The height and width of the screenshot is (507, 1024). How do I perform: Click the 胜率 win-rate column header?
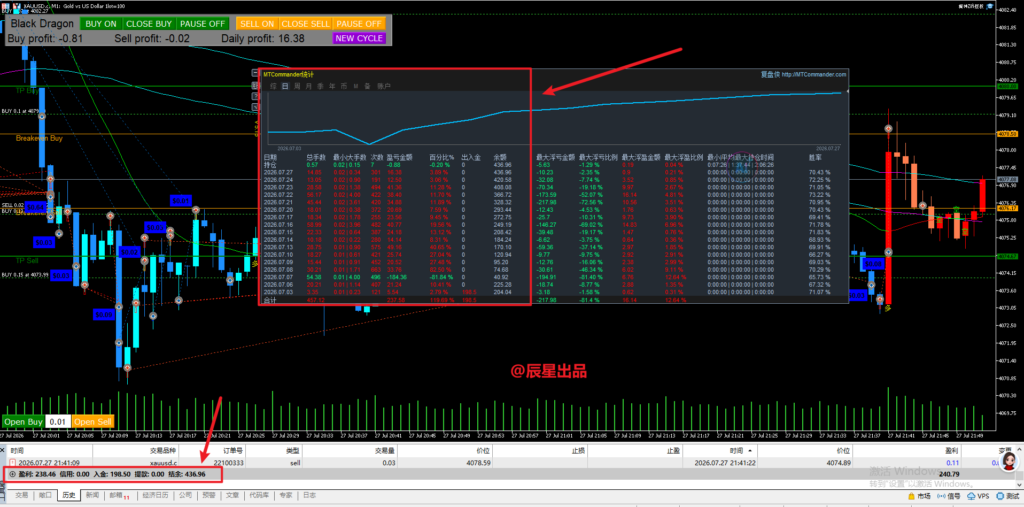(x=815, y=157)
